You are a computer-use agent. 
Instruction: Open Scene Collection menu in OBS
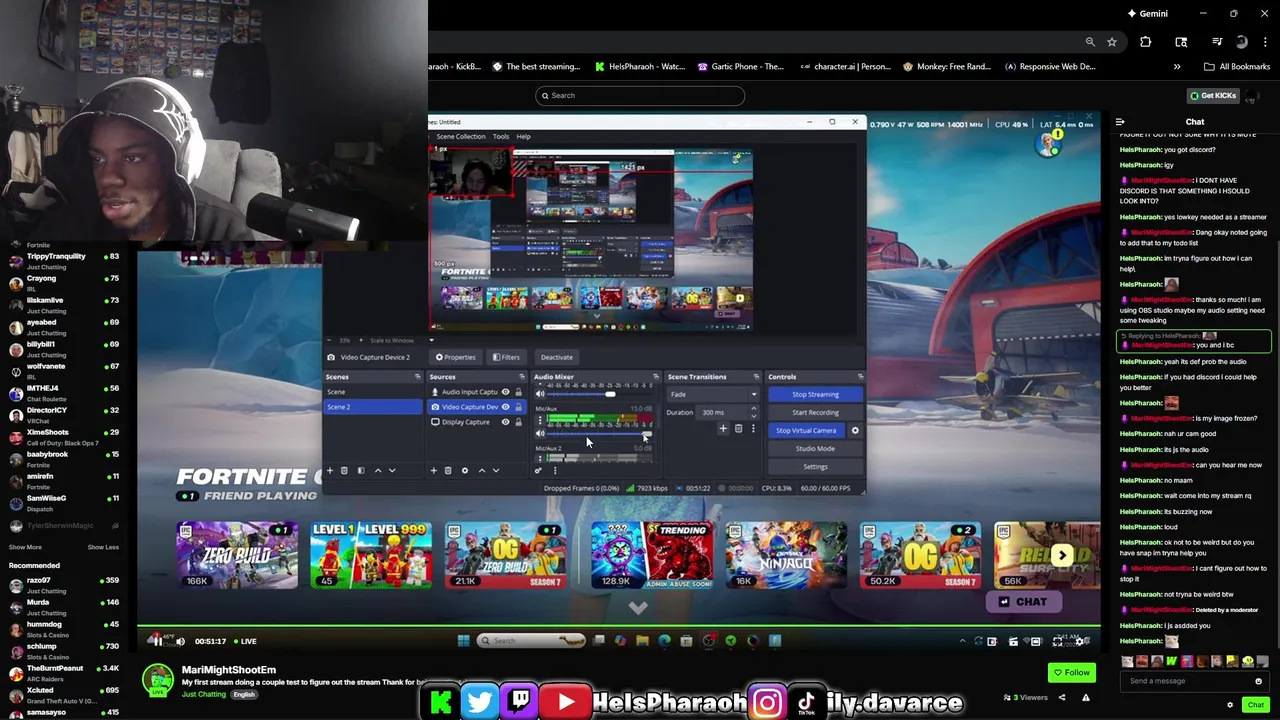tap(460, 136)
